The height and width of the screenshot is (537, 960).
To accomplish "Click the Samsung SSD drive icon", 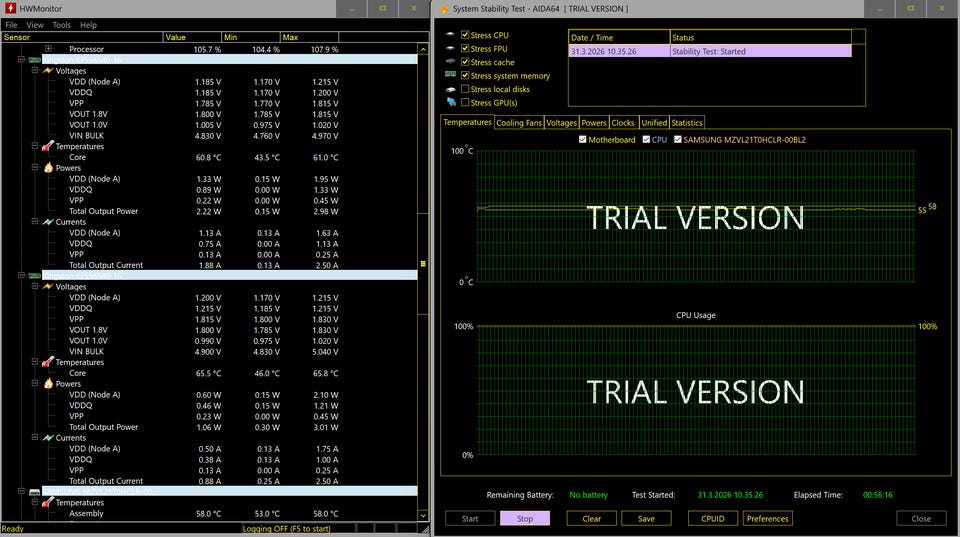I will coord(34,492).
